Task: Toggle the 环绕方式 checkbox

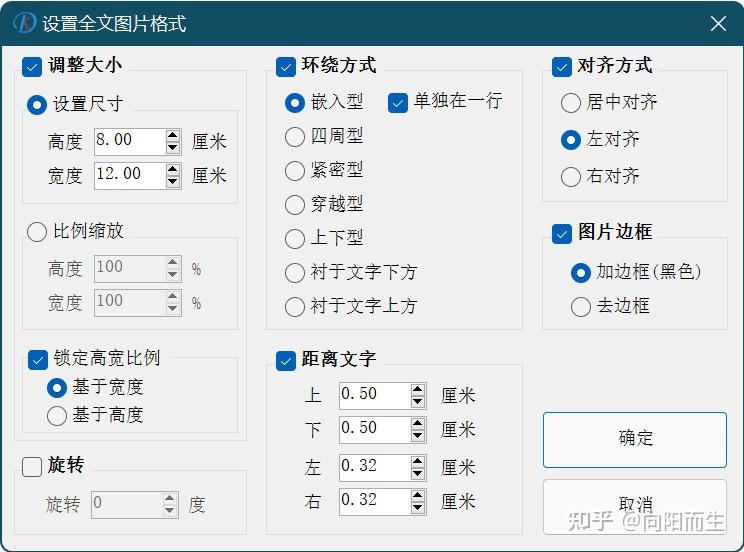Action: [x=286, y=67]
